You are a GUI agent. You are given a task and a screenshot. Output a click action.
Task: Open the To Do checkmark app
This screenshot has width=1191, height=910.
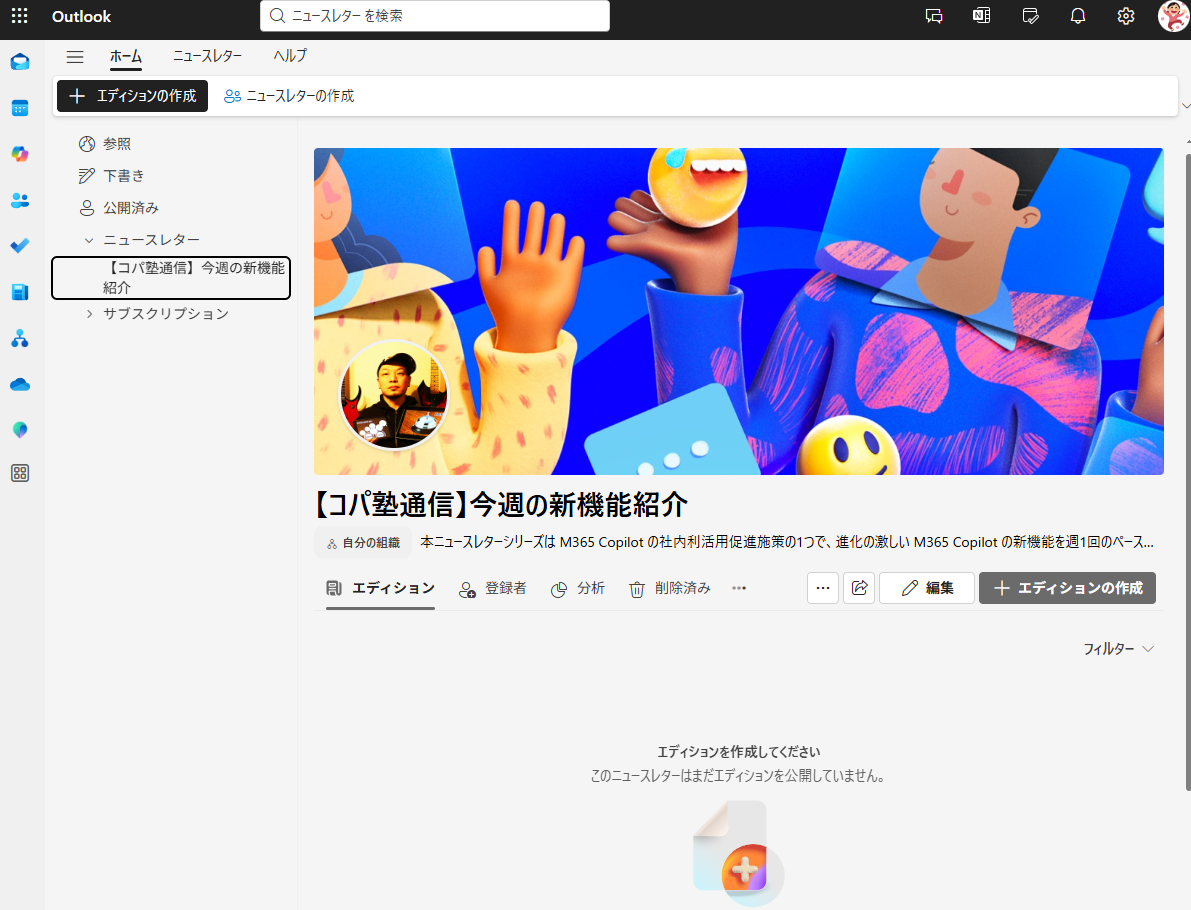pos(20,246)
